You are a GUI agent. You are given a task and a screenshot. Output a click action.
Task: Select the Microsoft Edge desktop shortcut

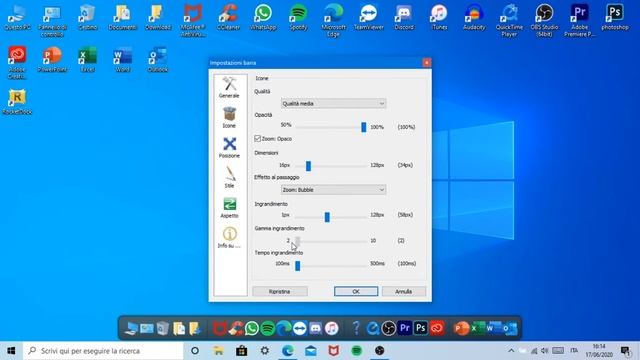point(333,20)
